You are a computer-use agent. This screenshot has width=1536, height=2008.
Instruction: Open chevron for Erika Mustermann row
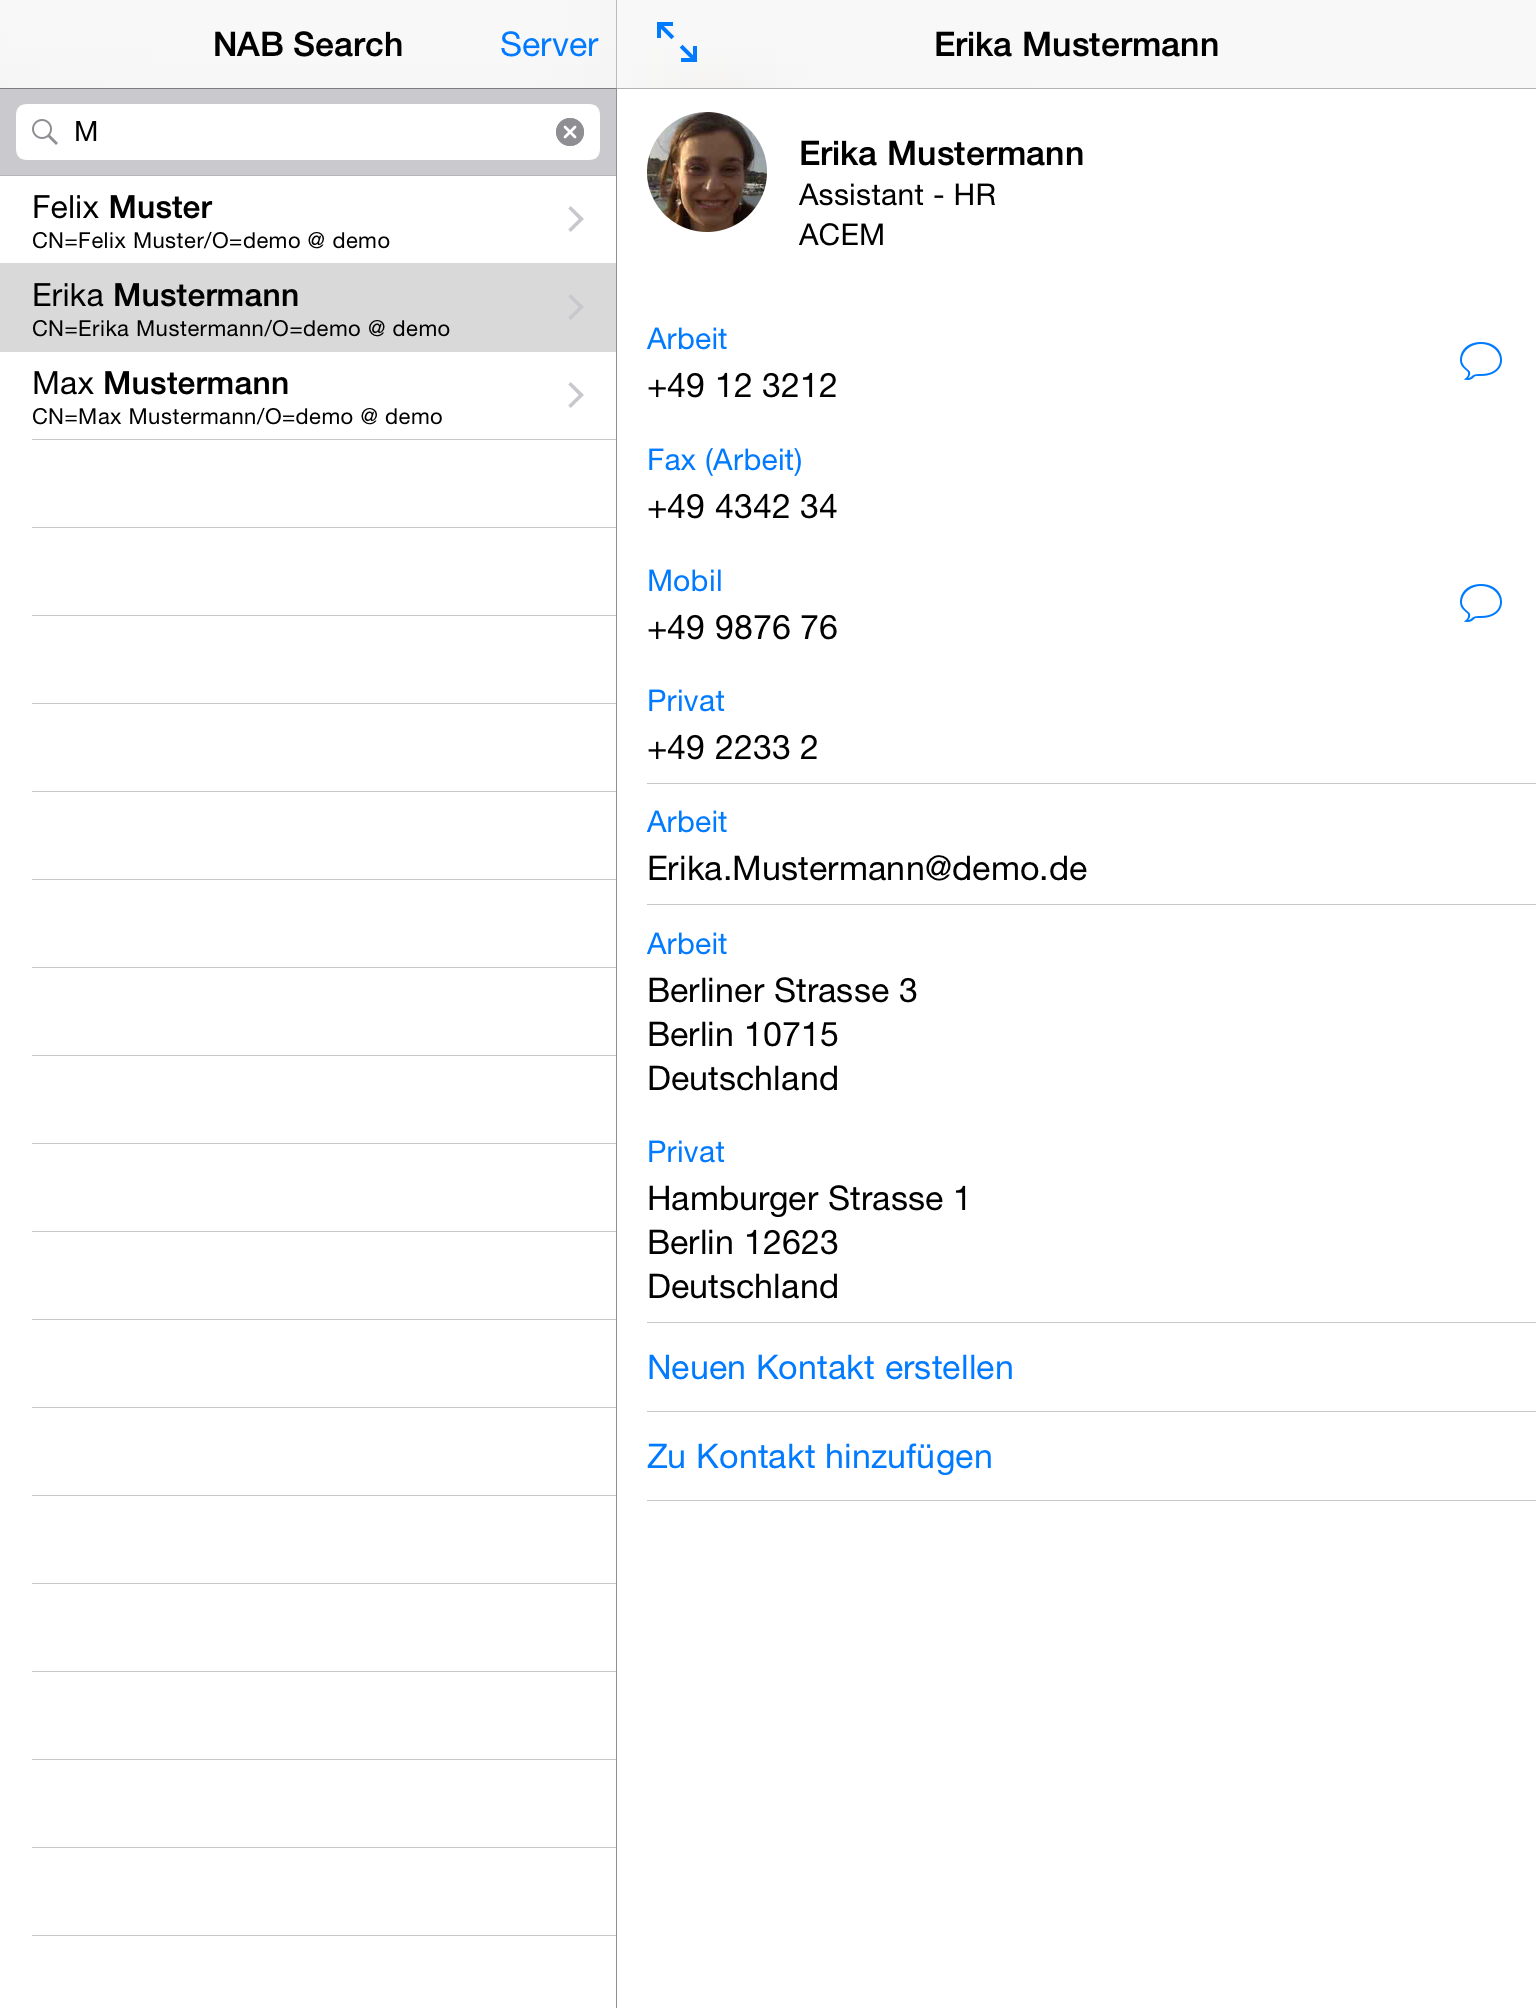[576, 308]
